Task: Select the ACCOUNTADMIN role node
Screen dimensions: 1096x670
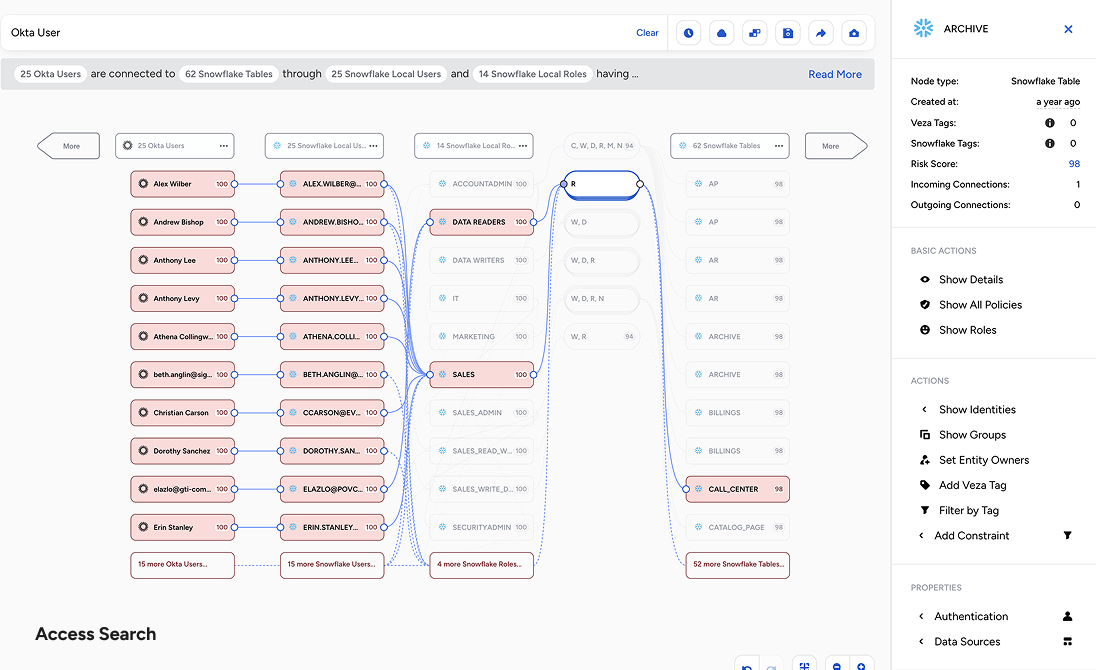Action: pos(482,184)
